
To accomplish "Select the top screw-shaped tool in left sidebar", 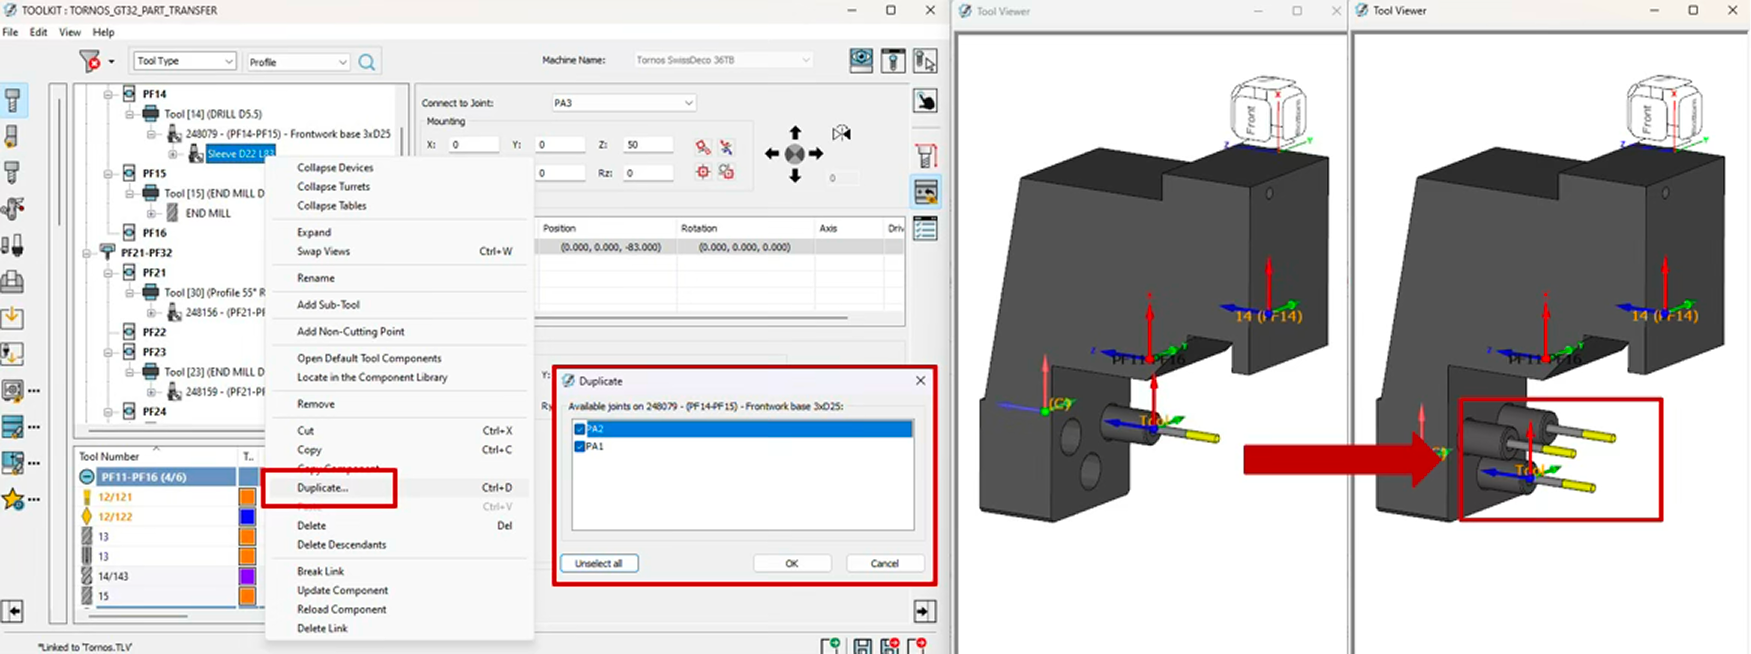I will [x=13, y=100].
